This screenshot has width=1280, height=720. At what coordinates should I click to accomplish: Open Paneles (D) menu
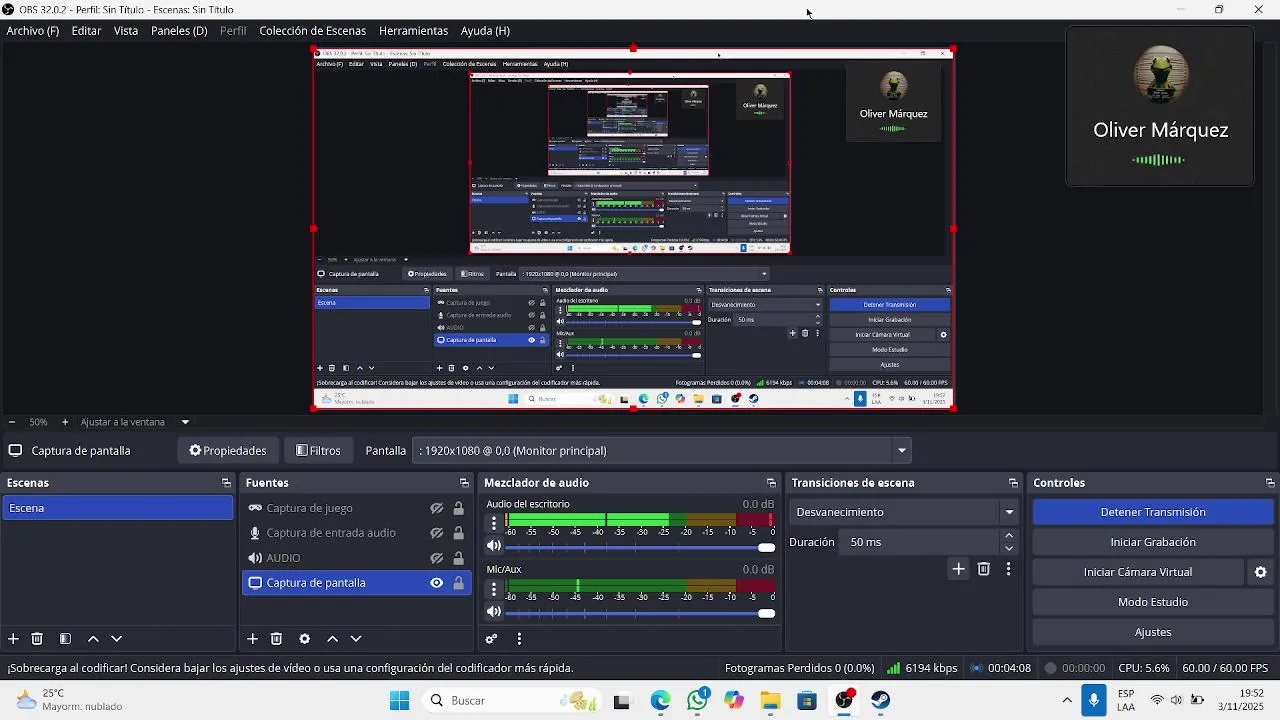[x=179, y=31]
